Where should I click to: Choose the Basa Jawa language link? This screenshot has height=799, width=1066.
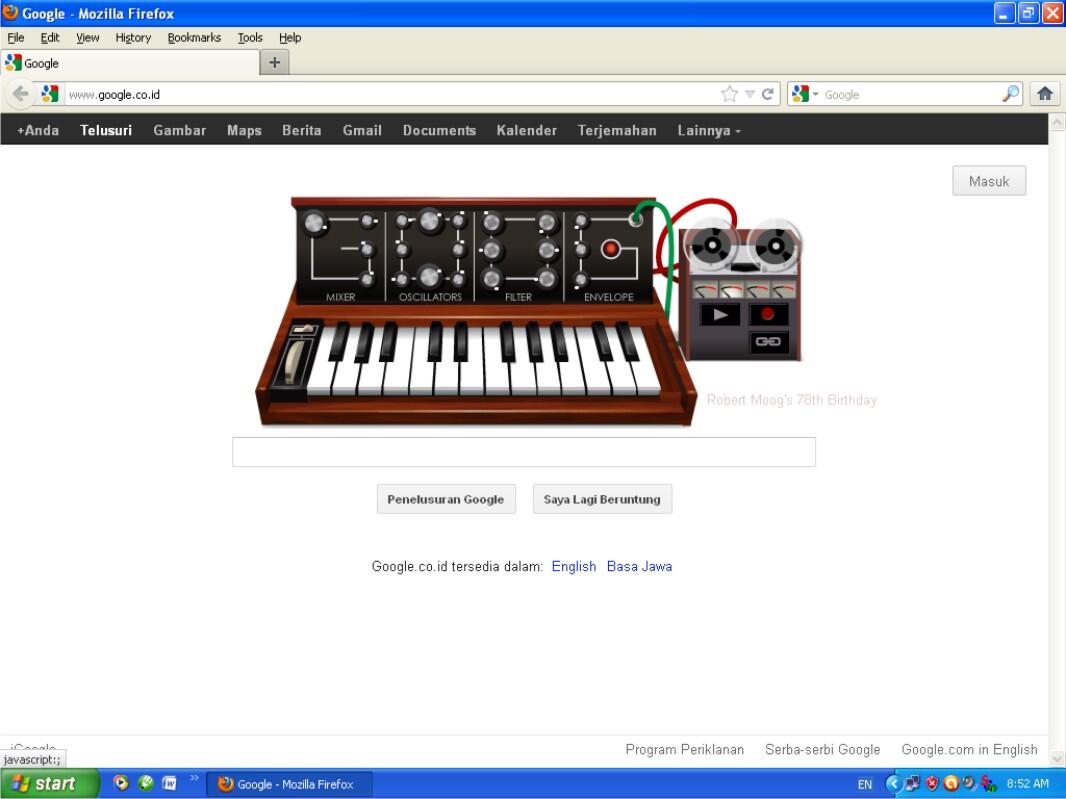tap(639, 566)
